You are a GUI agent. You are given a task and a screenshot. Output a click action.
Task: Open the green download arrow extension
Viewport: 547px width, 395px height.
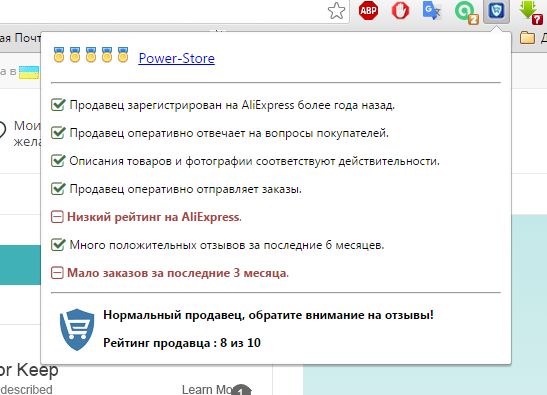point(531,12)
